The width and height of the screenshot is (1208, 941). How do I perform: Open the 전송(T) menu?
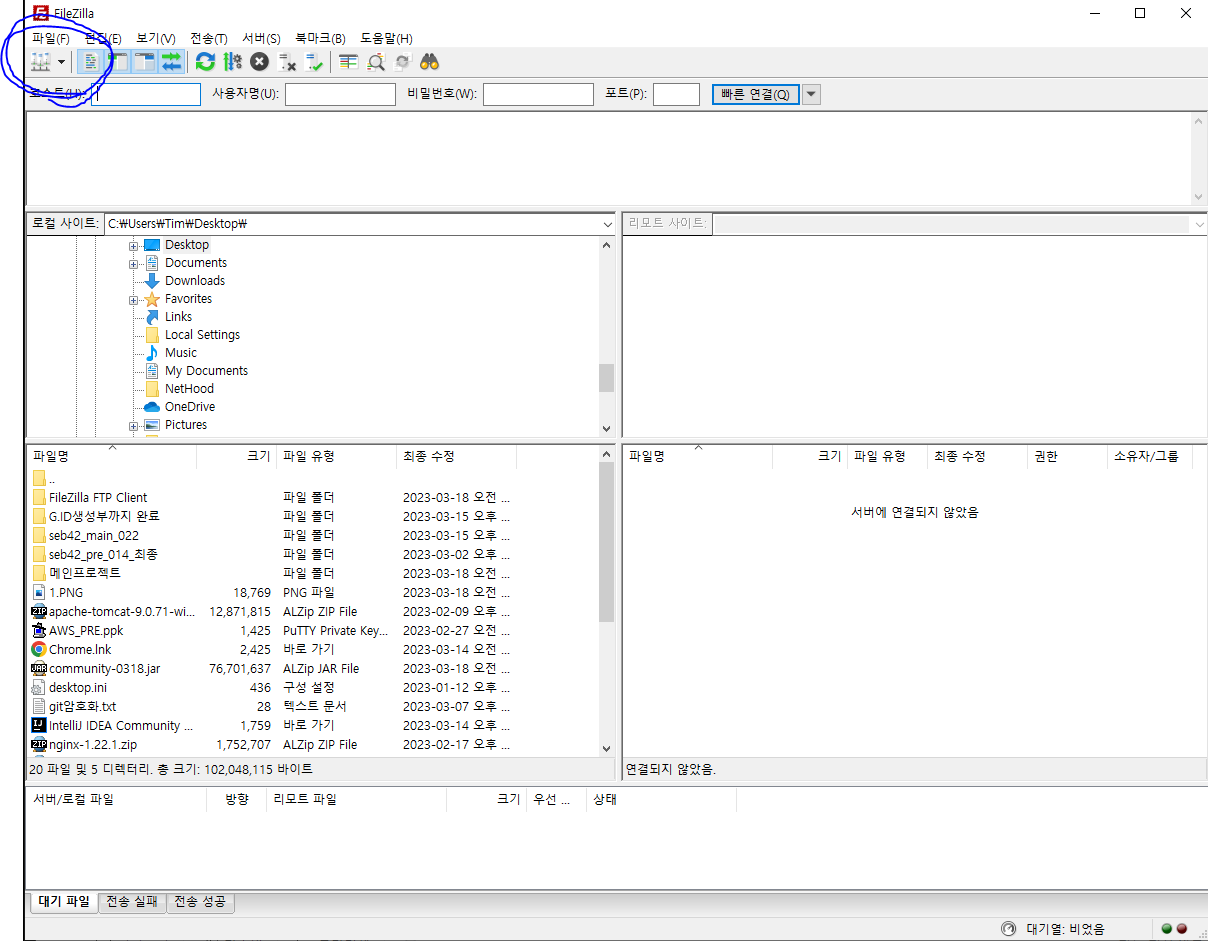tap(209, 38)
